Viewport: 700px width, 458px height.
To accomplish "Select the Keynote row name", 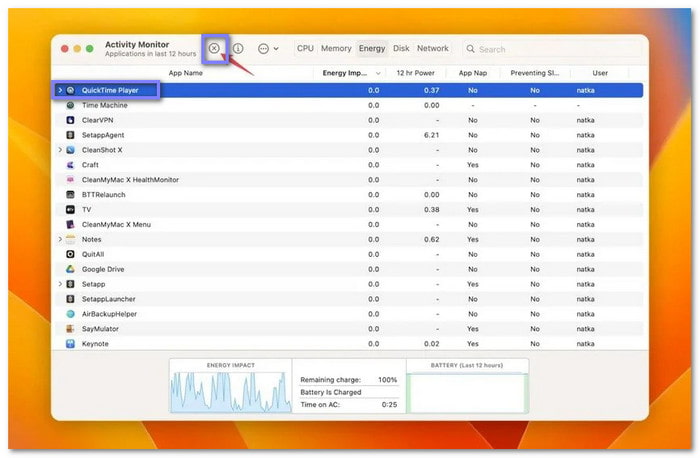I will pos(95,344).
